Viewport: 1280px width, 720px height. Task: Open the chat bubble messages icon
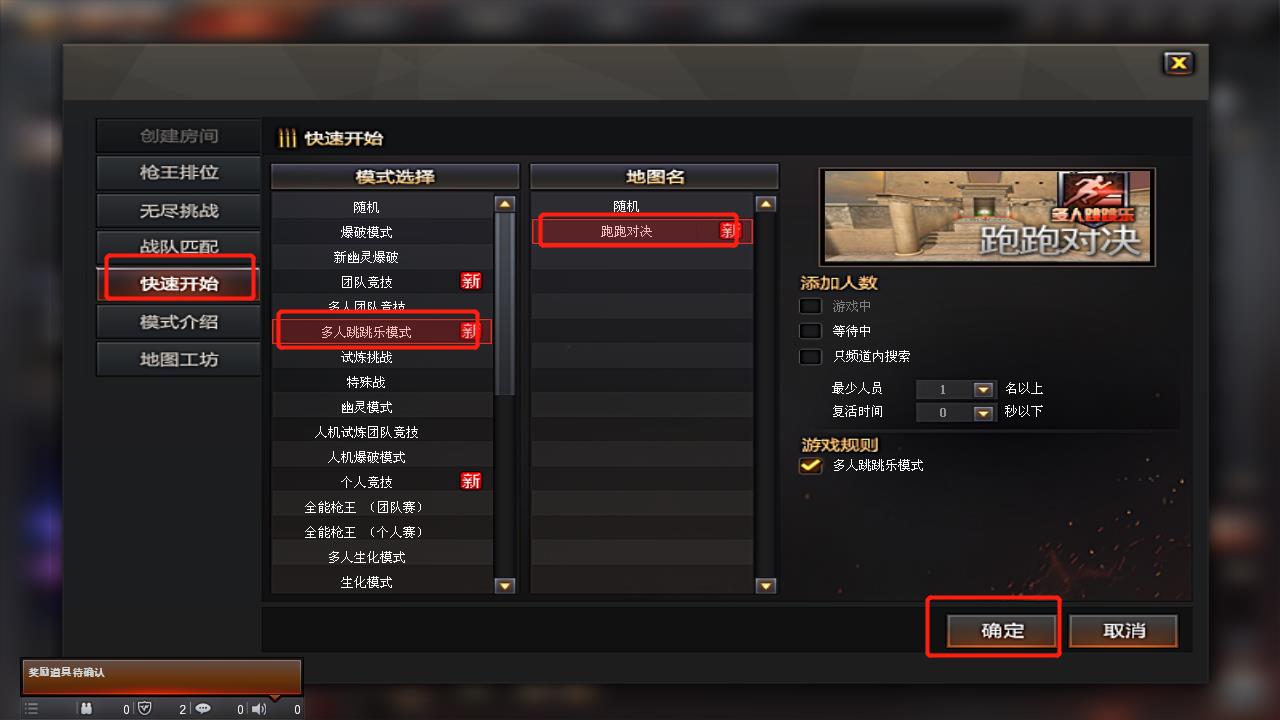tap(203, 708)
